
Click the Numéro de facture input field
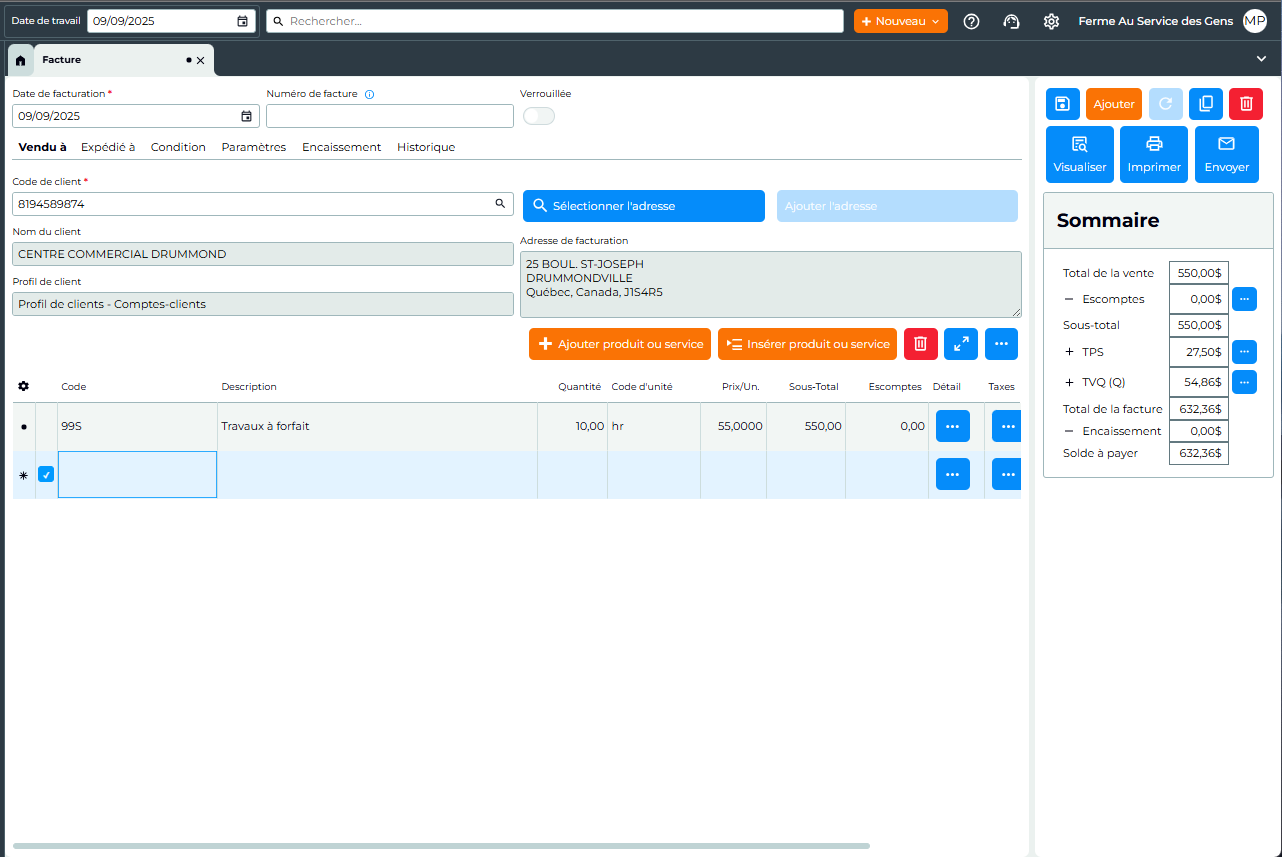click(390, 116)
